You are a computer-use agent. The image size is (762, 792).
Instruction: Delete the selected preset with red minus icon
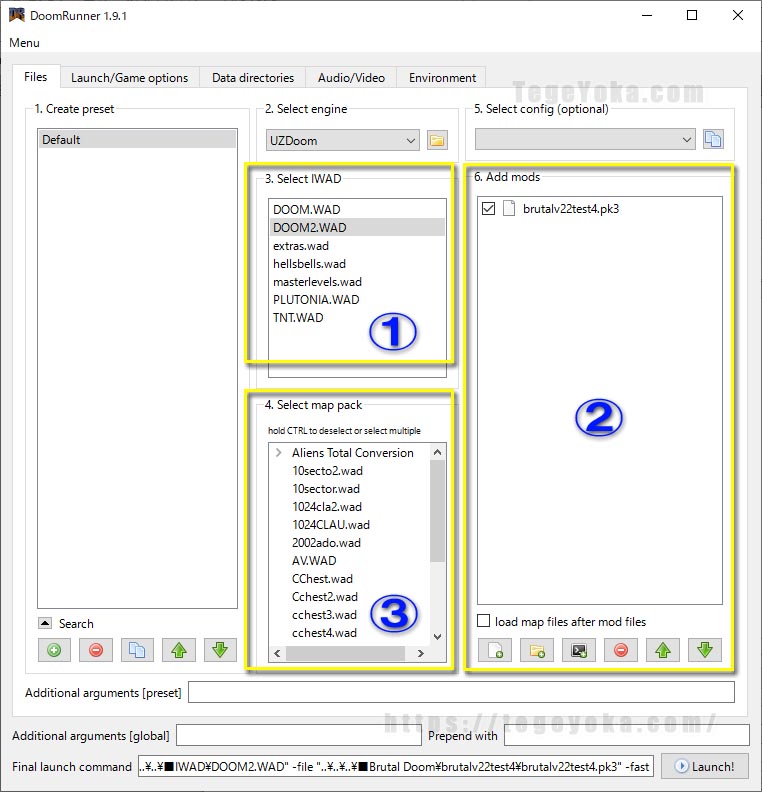point(96,650)
